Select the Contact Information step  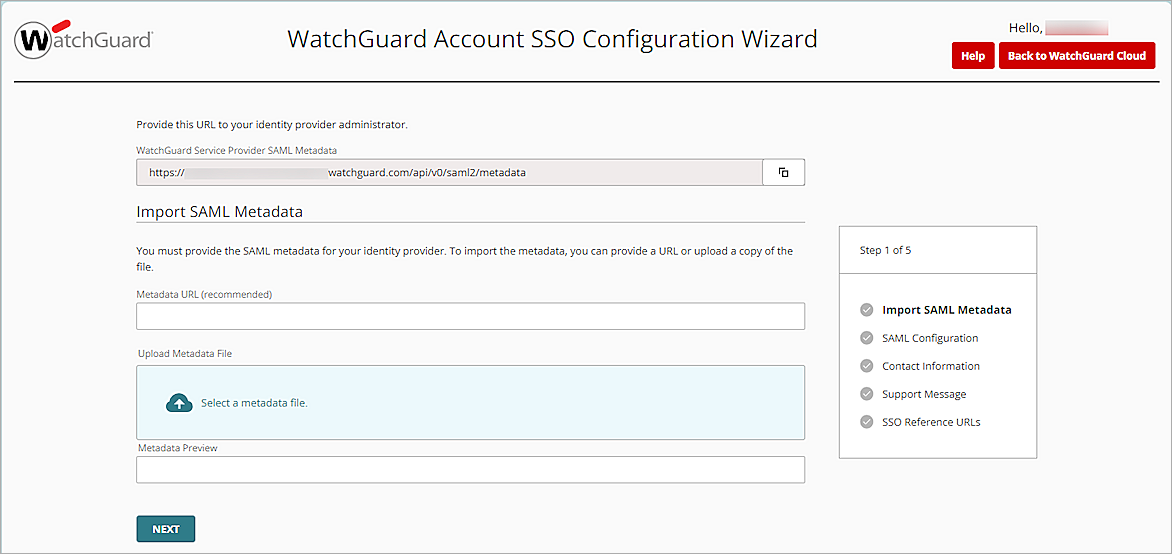click(931, 366)
